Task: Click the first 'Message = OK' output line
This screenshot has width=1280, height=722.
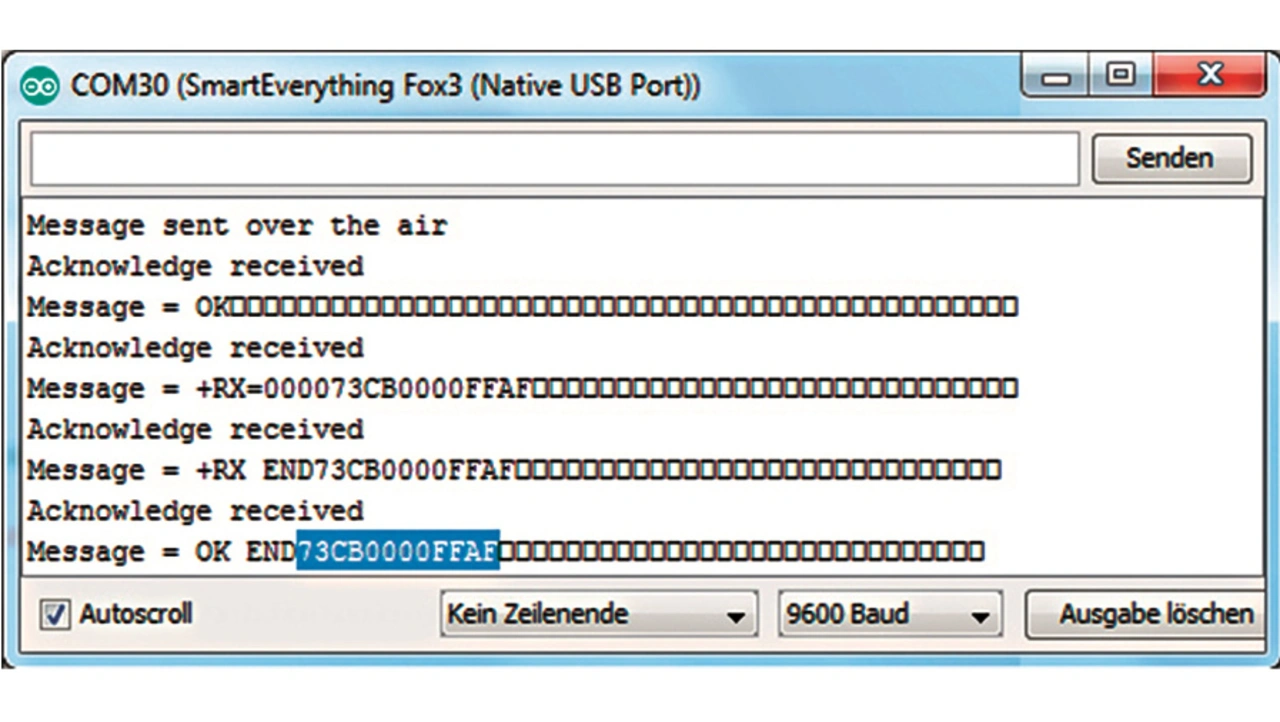Action: pos(128,307)
